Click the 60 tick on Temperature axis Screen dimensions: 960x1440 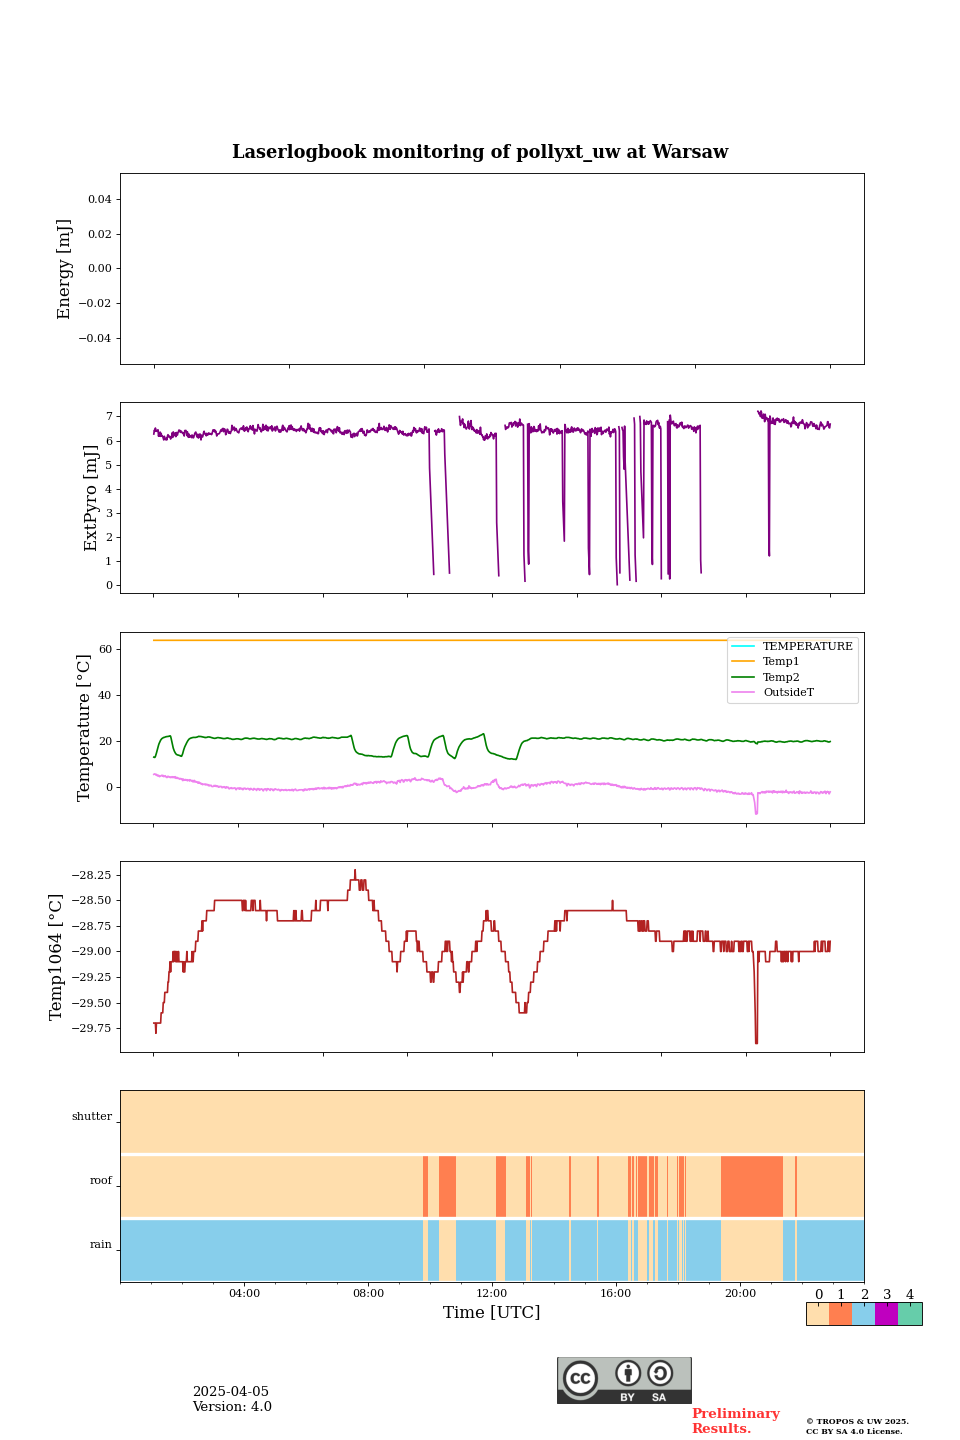[105, 650]
